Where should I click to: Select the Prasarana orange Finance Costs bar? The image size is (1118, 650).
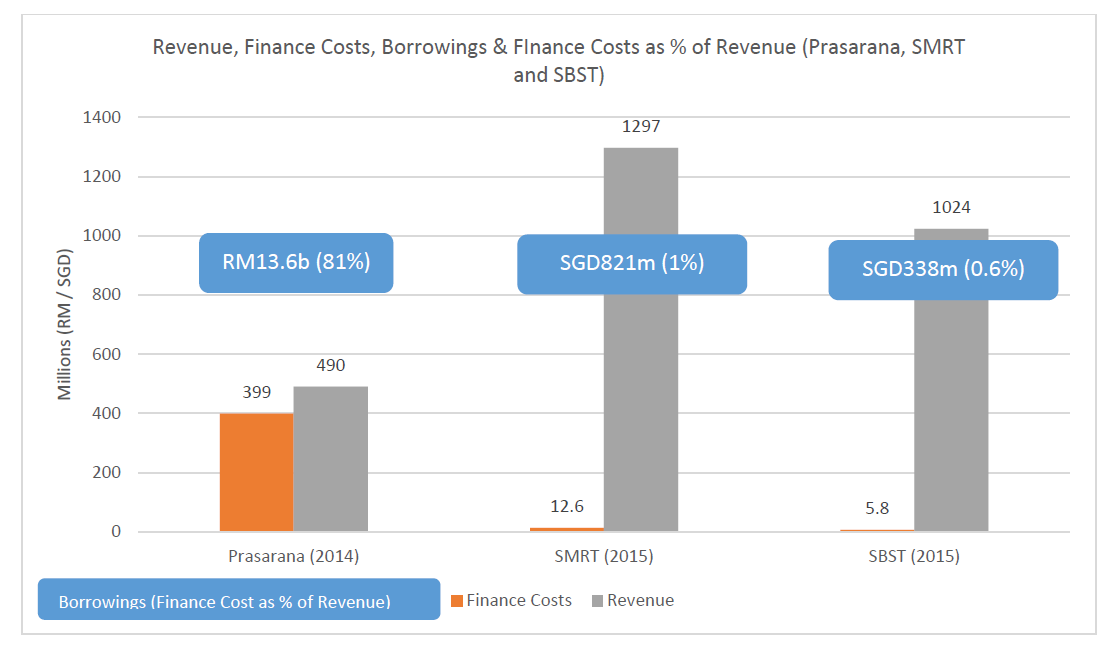point(256,471)
